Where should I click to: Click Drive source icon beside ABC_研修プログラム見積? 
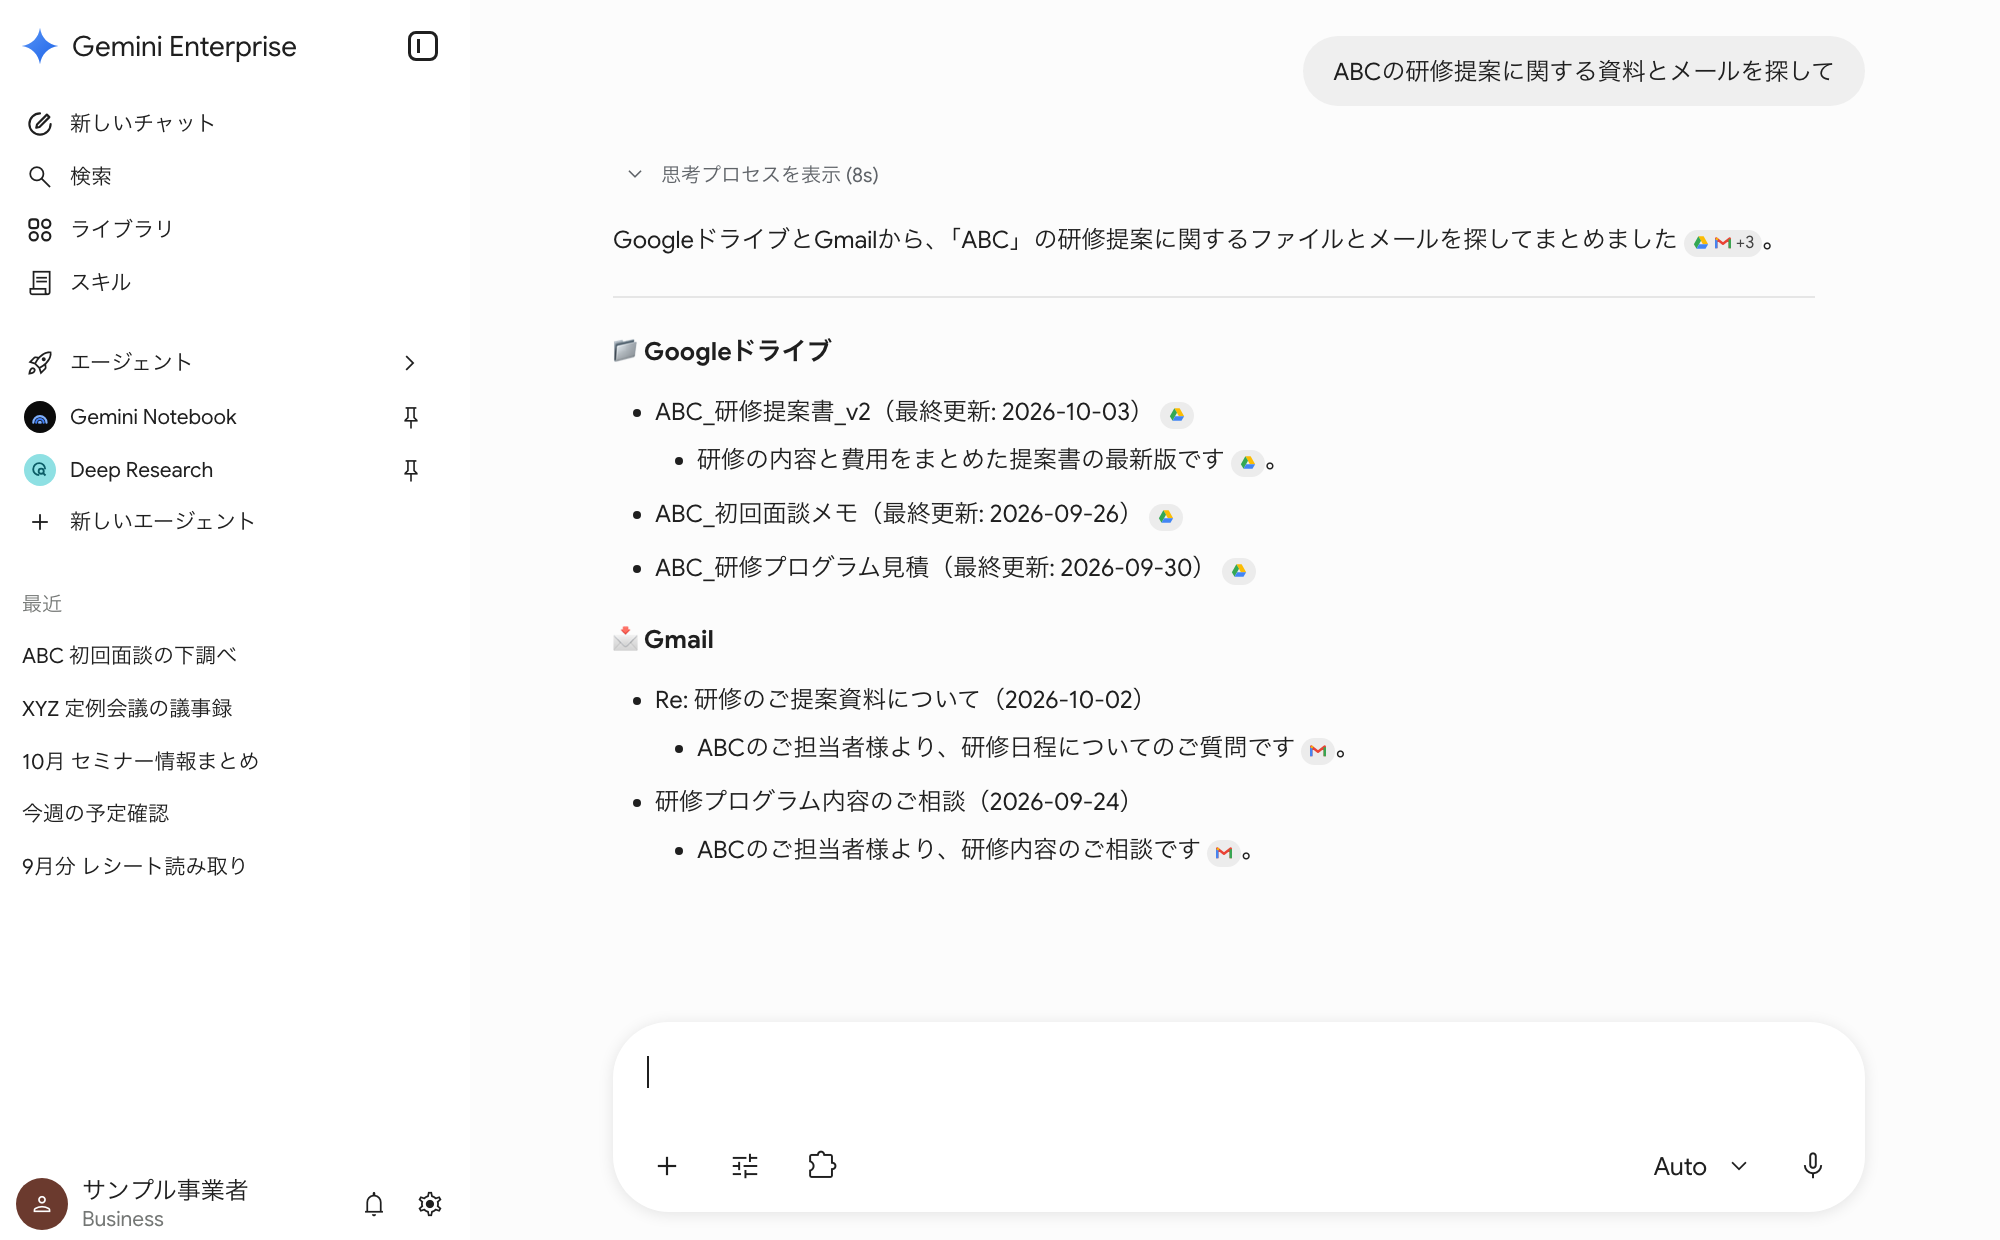[1239, 570]
